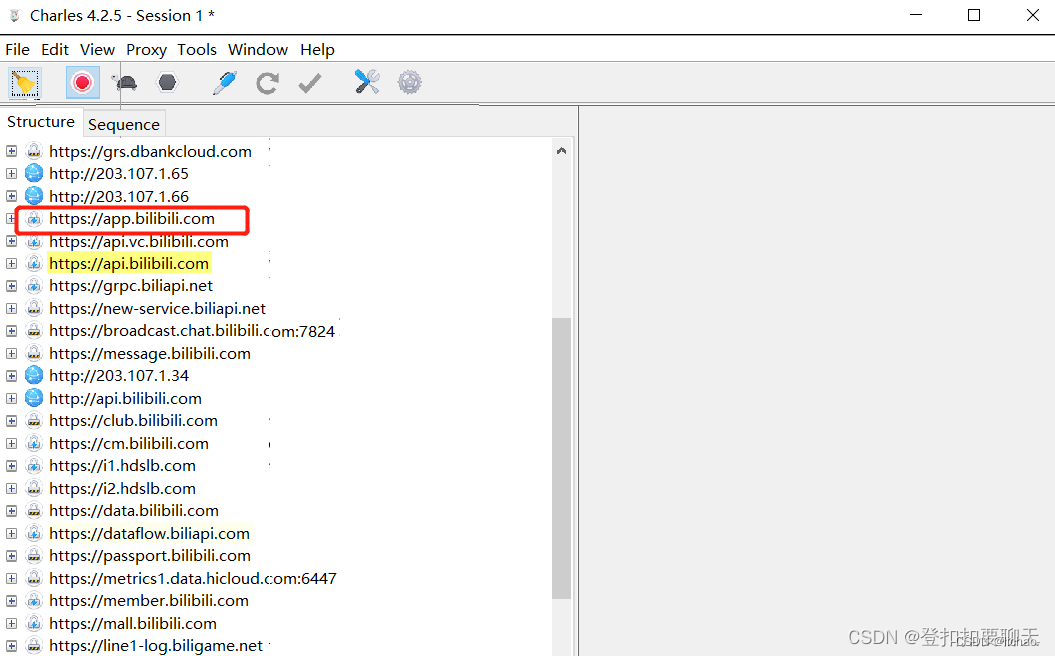Viewport: 1055px width, 656px height.
Task: Expand the club.bilibili.com node
Action: tap(11, 421)
